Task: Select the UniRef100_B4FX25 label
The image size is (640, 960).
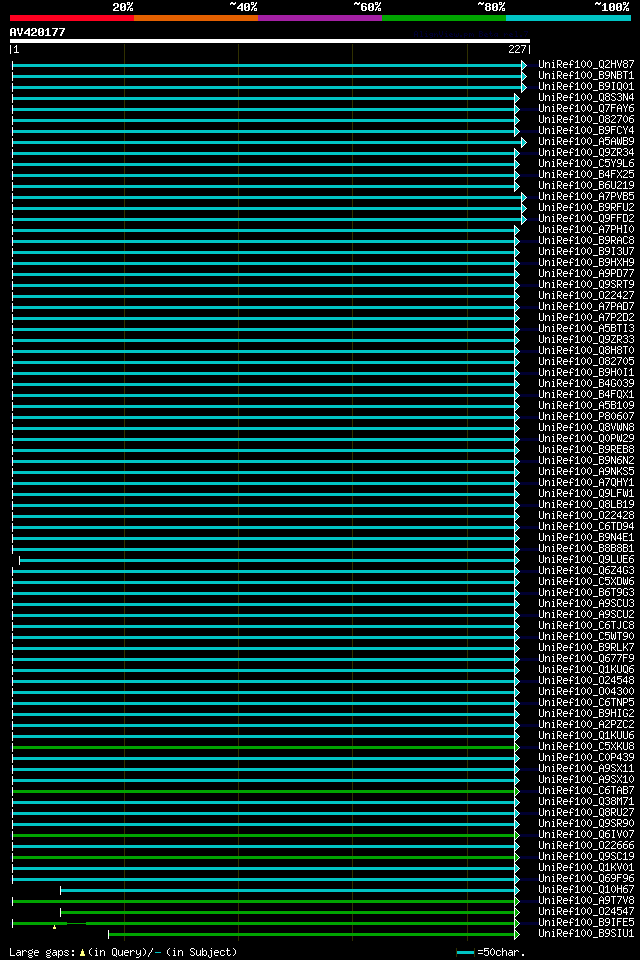Action: pos(586,174)
